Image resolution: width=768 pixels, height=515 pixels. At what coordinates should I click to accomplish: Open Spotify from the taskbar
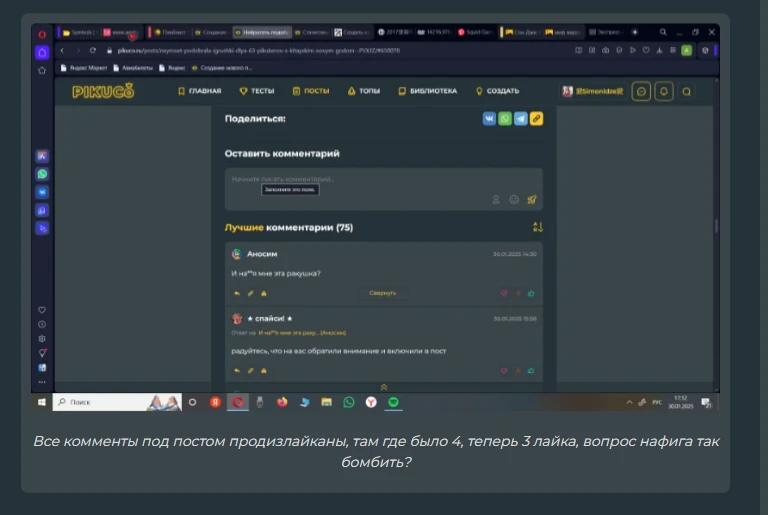393,402
